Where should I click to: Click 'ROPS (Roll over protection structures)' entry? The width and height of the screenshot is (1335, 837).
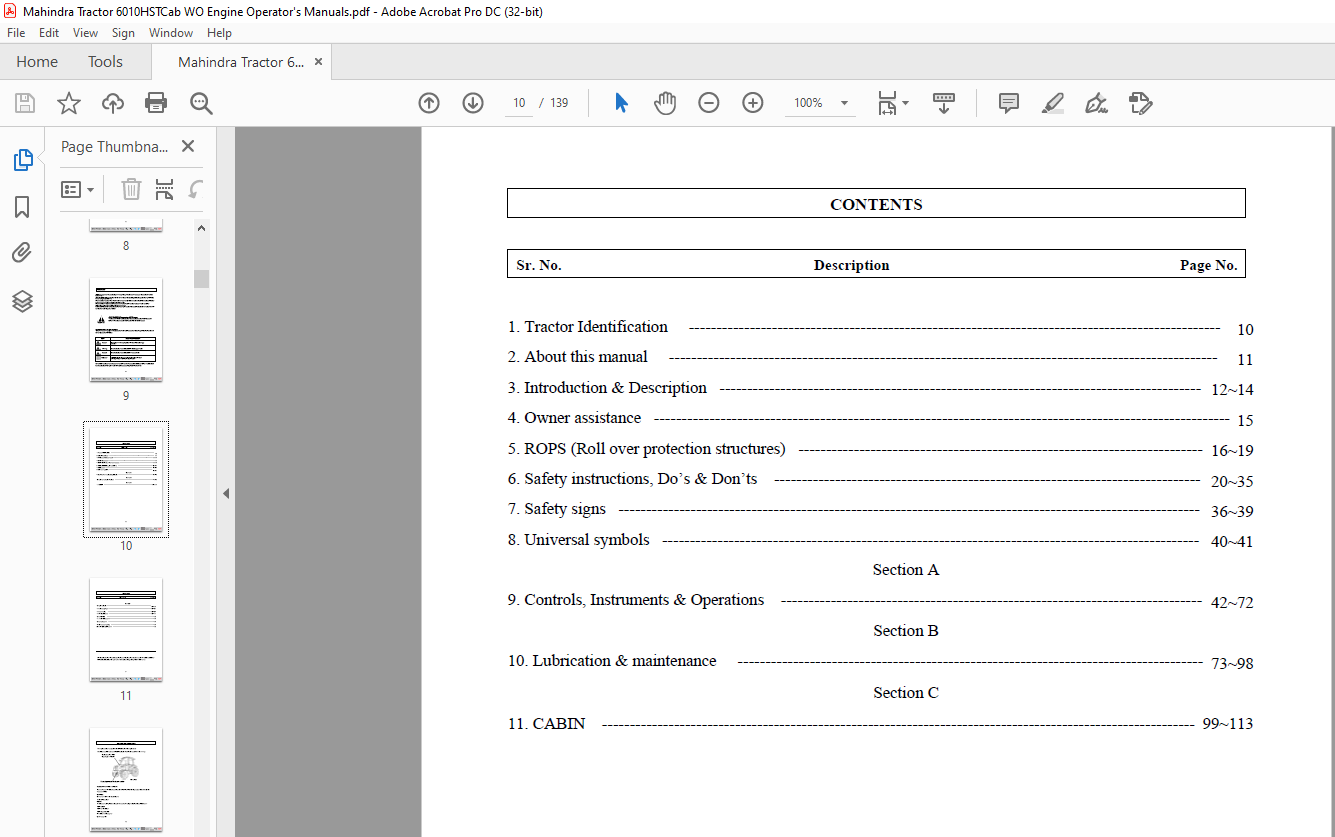[647, 449]
